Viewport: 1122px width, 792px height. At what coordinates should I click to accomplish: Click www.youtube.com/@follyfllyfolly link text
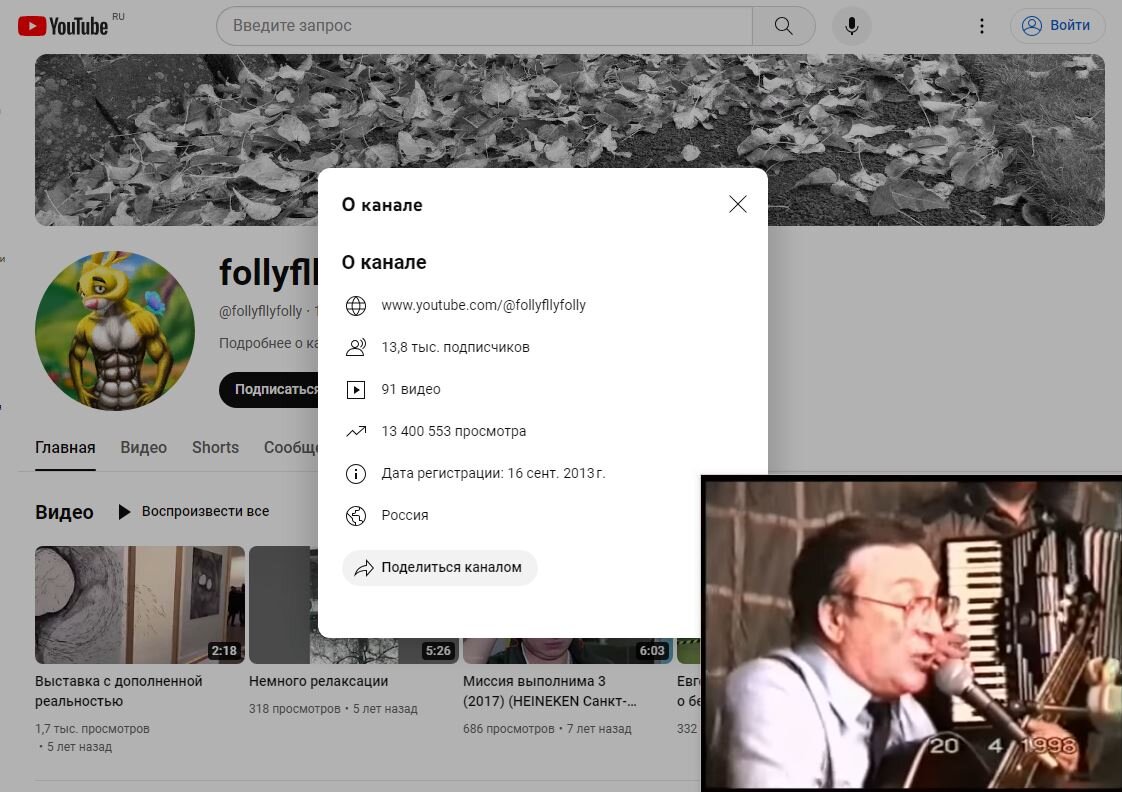(483, 305)
